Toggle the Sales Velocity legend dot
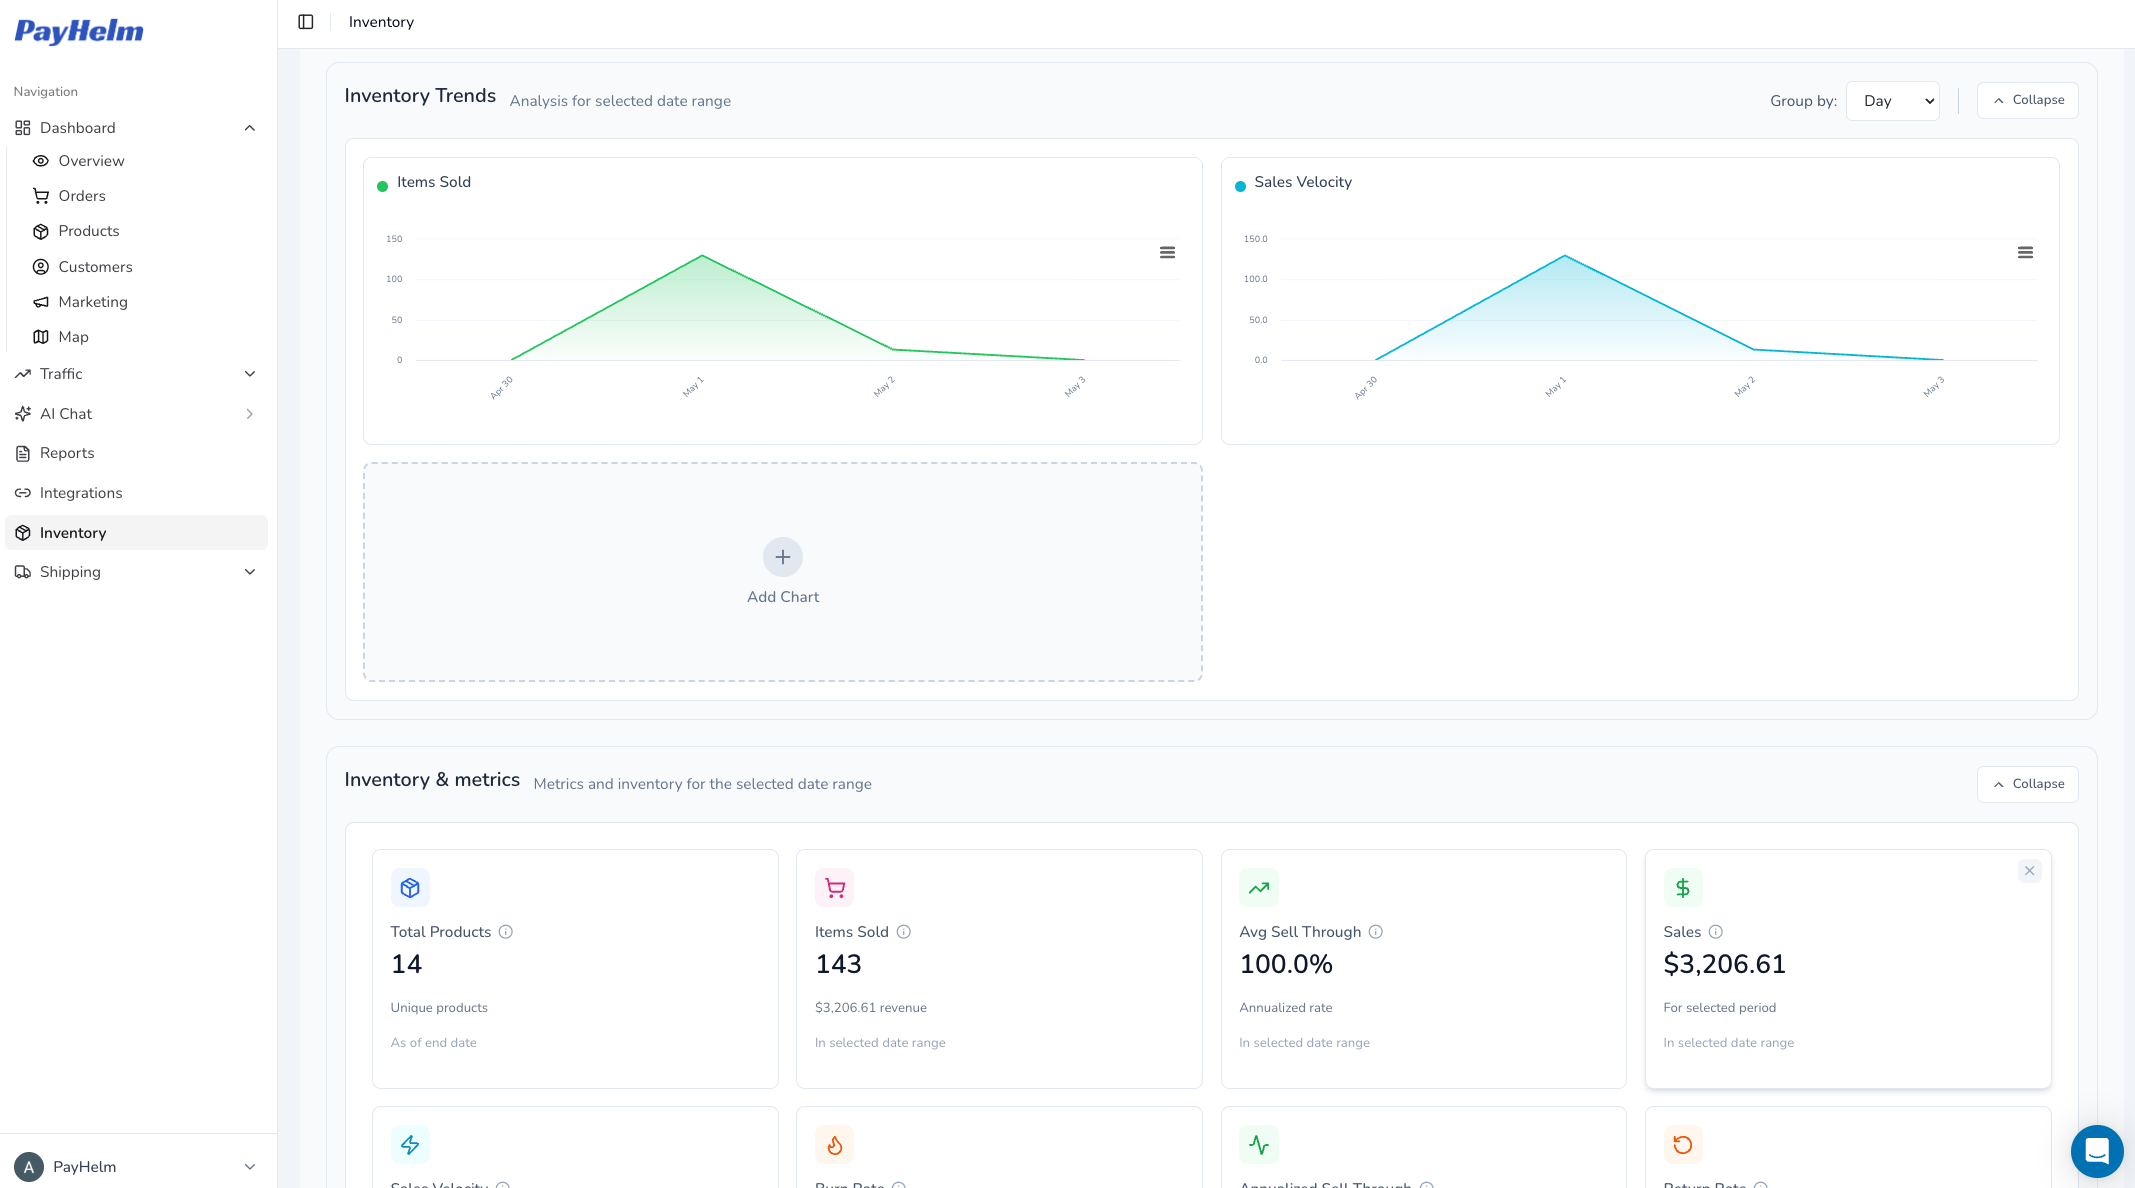The image size is (2135, 1188). coord(1240,186)
